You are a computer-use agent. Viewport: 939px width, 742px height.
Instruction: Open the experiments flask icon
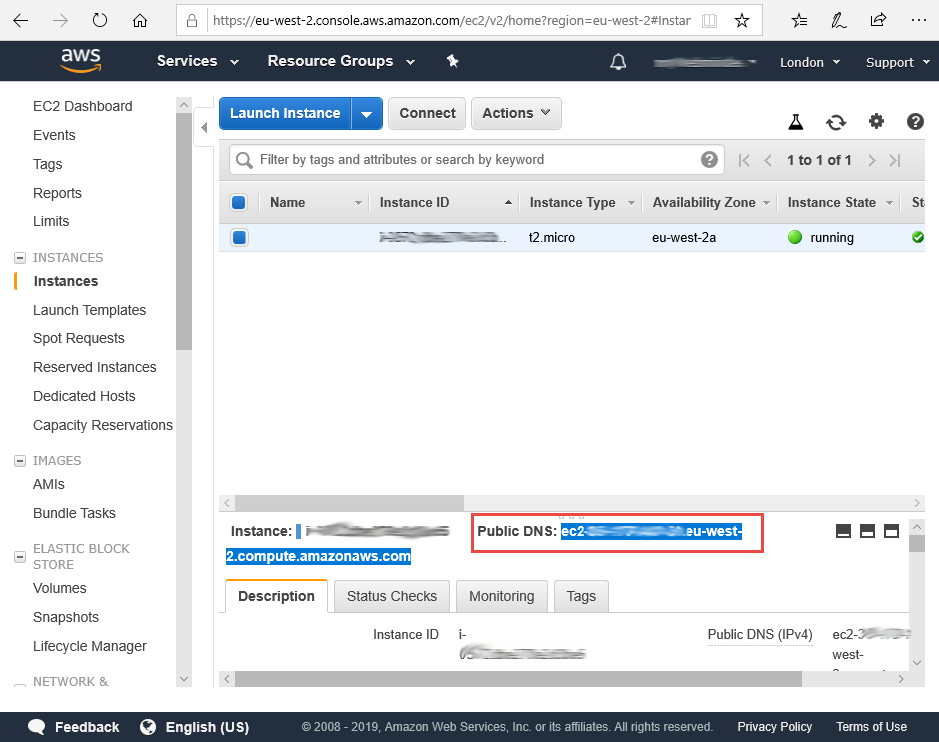(795, 122)
